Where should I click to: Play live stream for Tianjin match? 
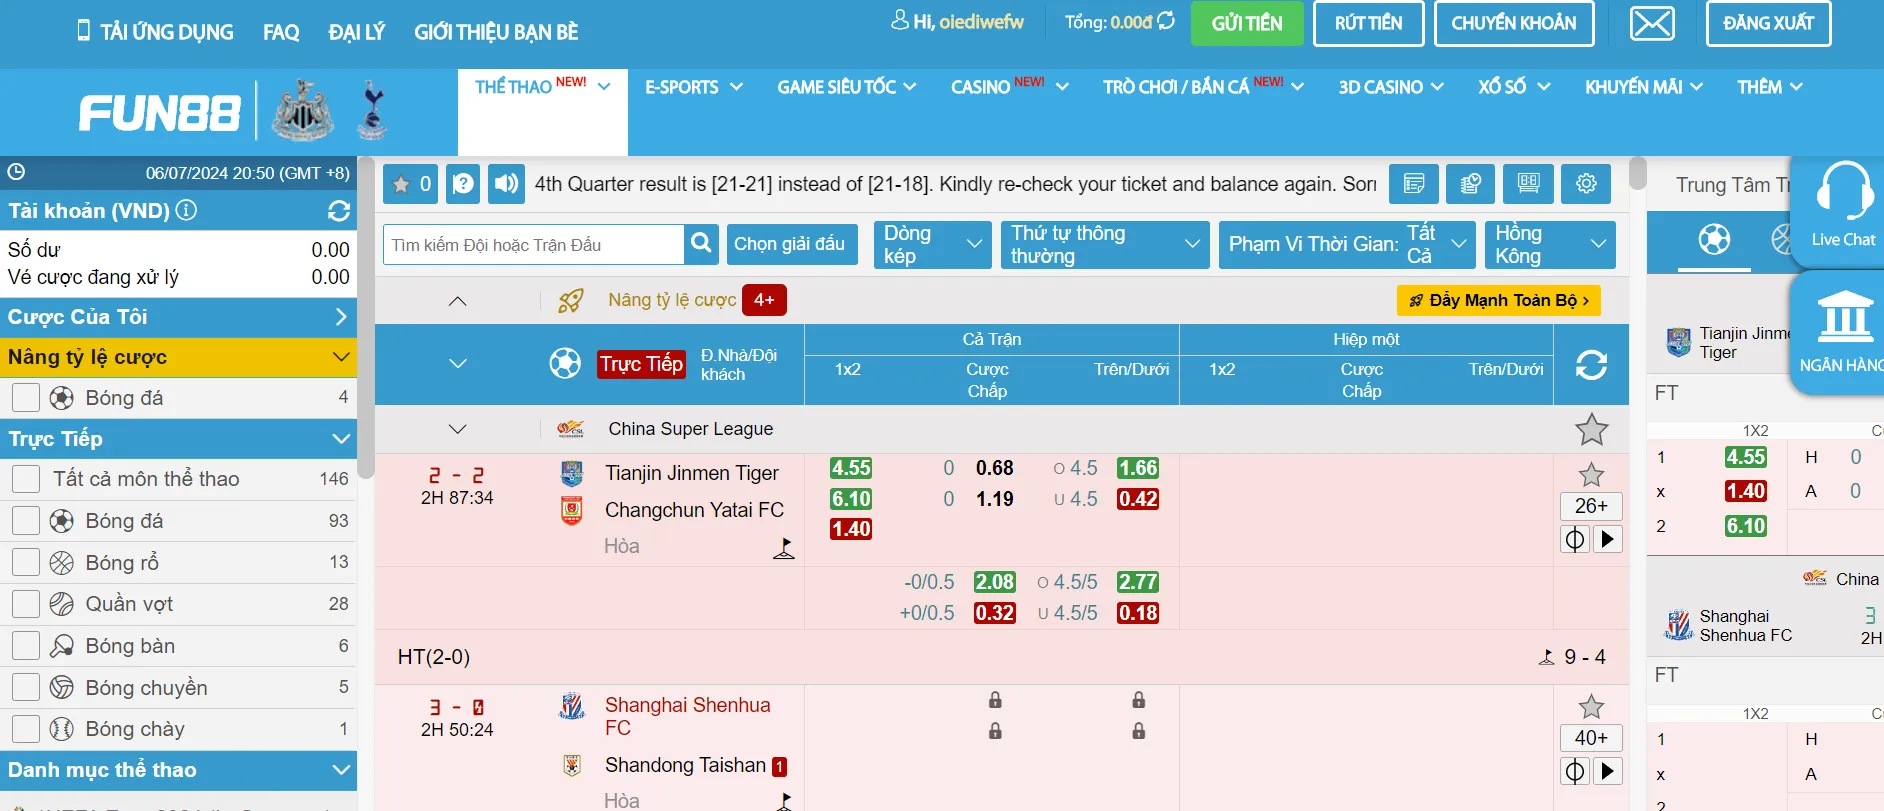click(1607, 539)
